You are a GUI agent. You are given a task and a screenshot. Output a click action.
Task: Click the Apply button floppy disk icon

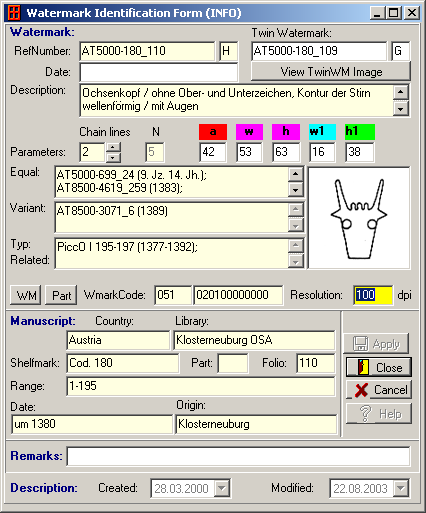[x=360, y=344]
